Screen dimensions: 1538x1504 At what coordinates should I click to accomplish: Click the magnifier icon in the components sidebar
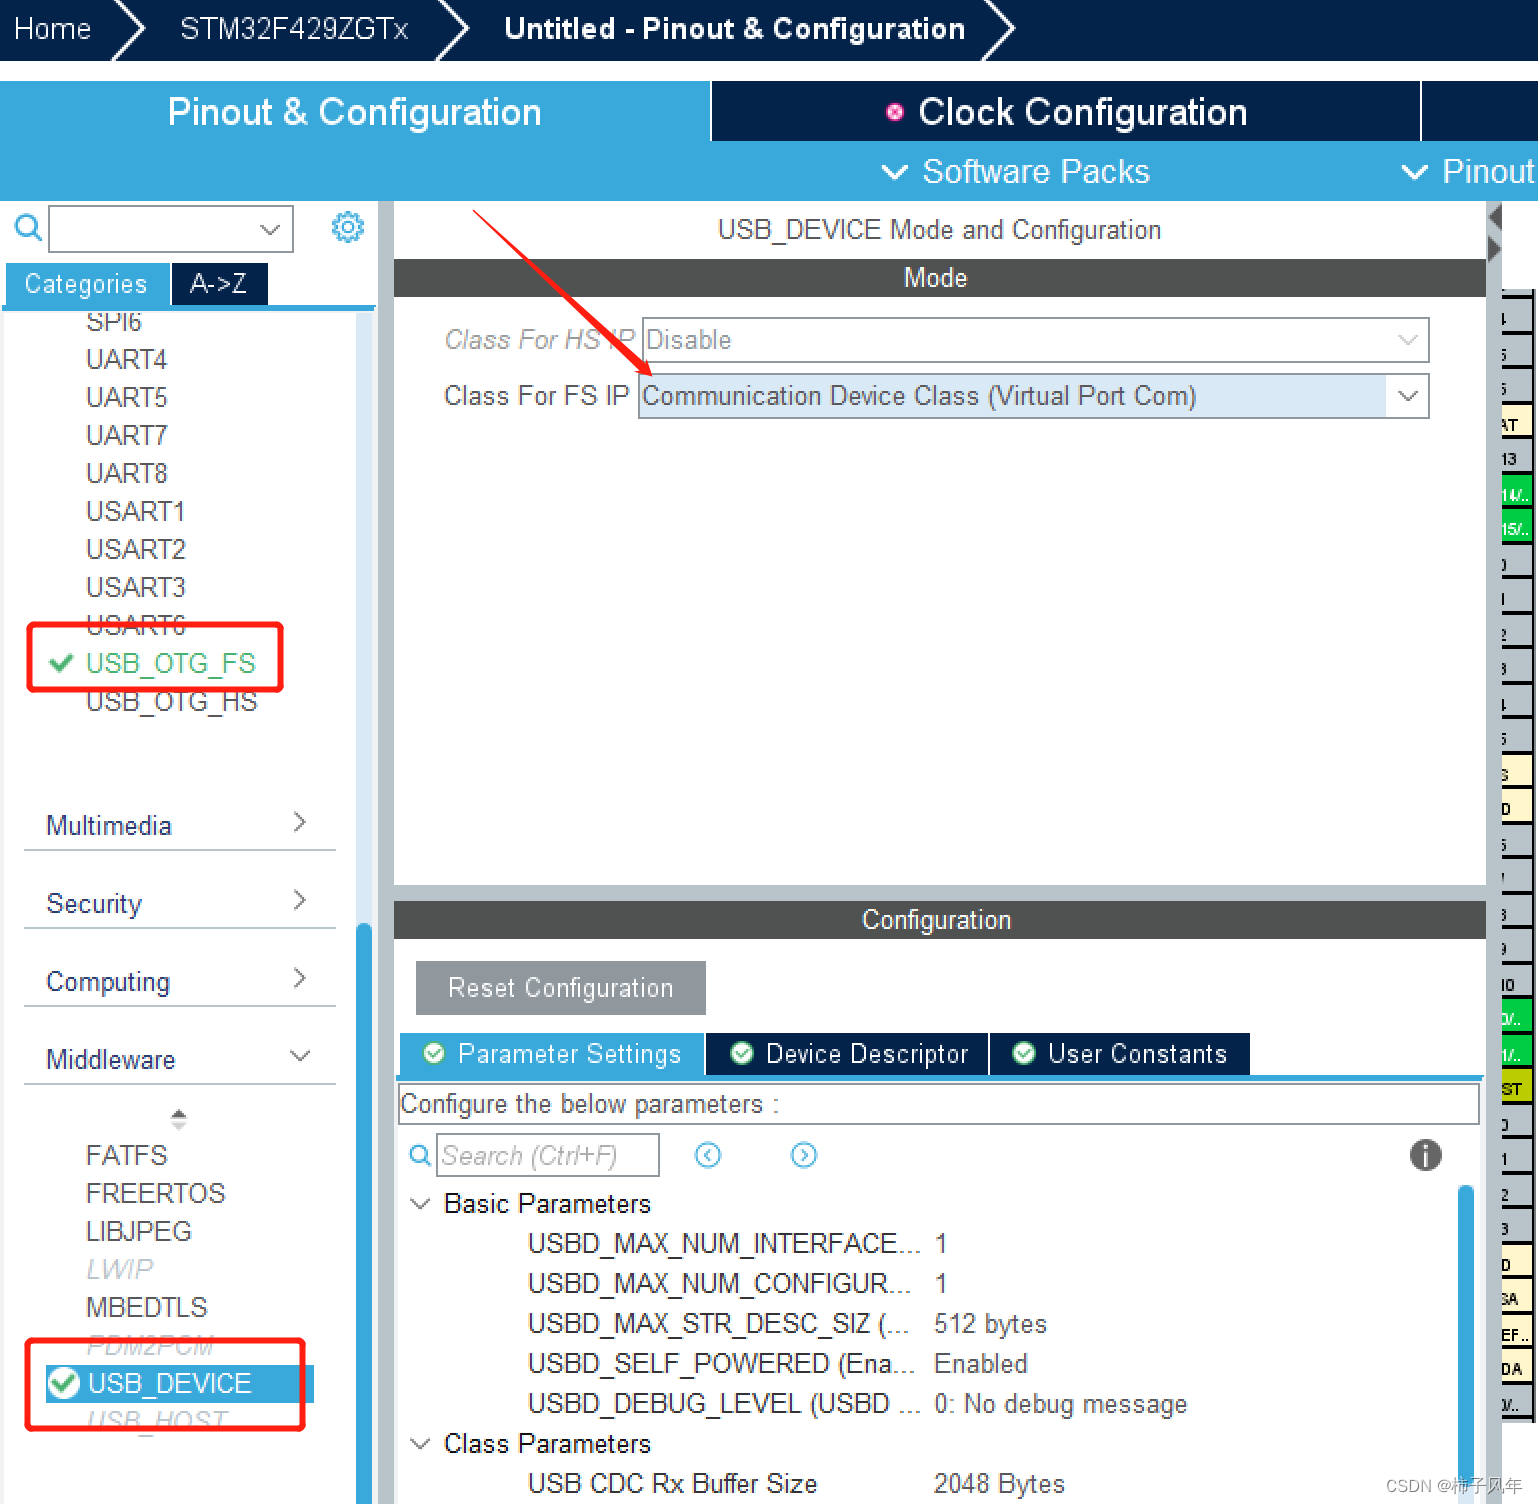point(27,227)
